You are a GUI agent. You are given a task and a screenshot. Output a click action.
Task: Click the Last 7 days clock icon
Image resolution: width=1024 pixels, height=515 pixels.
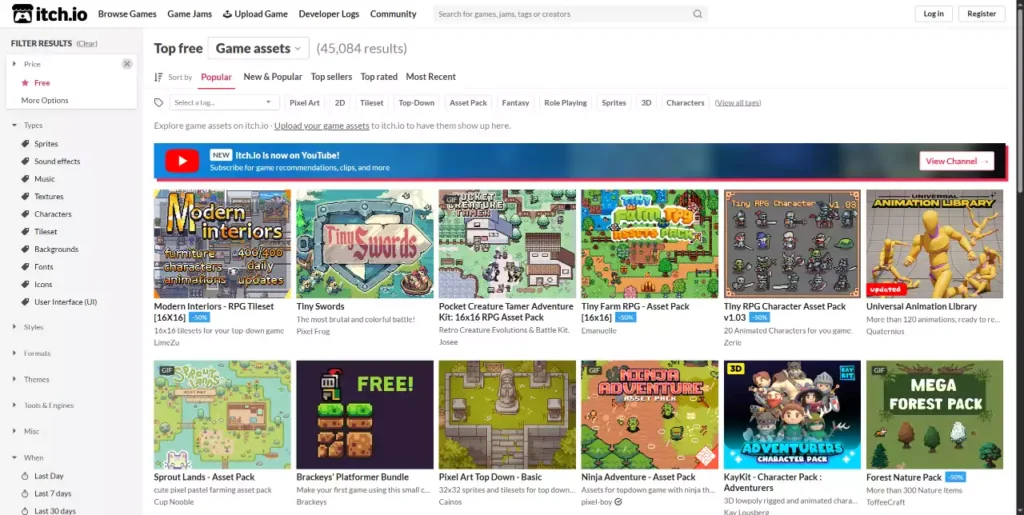(25, 494)
